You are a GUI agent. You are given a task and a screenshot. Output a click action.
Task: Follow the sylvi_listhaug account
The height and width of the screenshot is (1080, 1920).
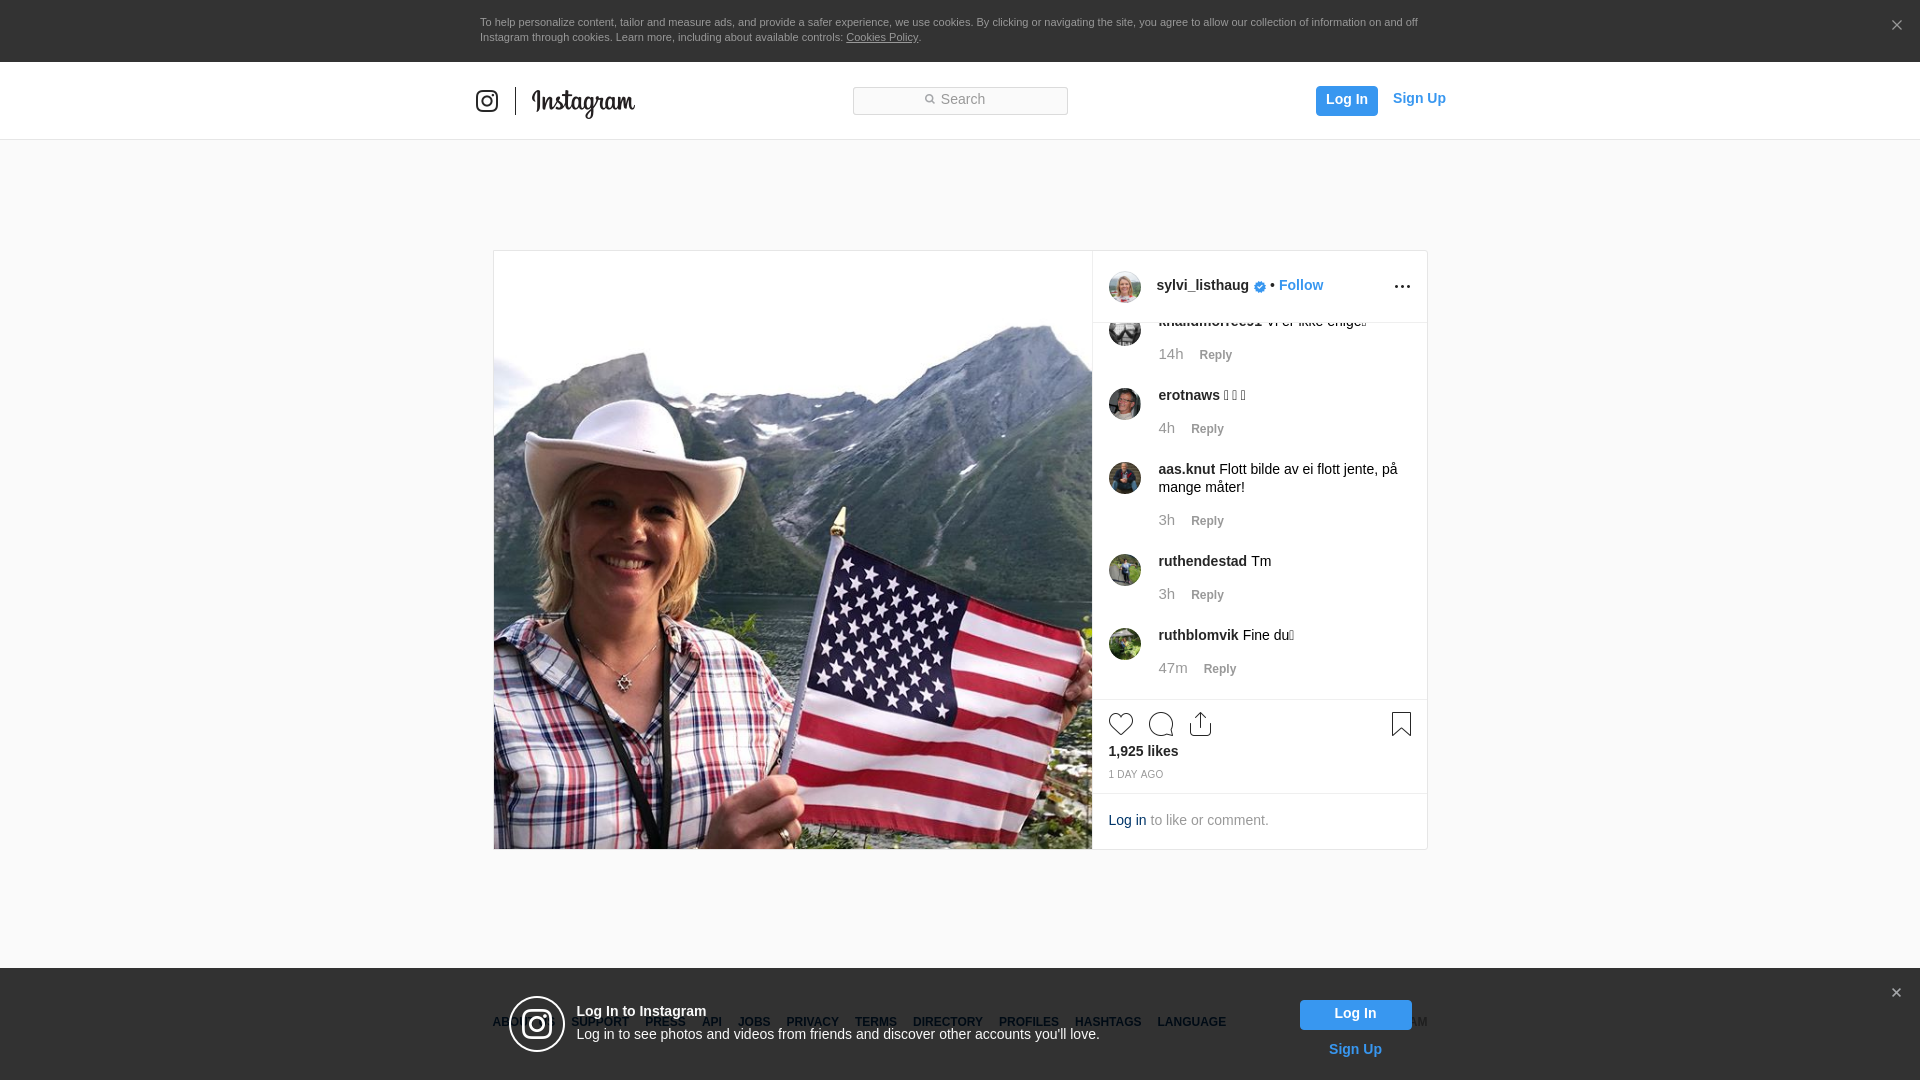tap(1300, 286)
